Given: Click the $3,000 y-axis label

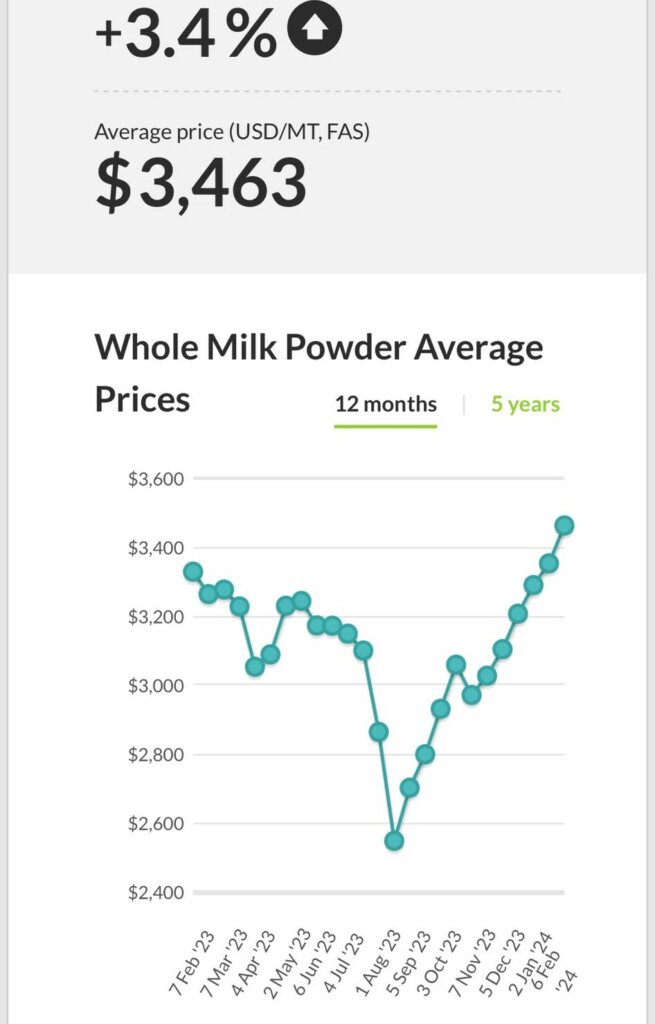Looking at the screenshot, I should click(x=155, y=685).
